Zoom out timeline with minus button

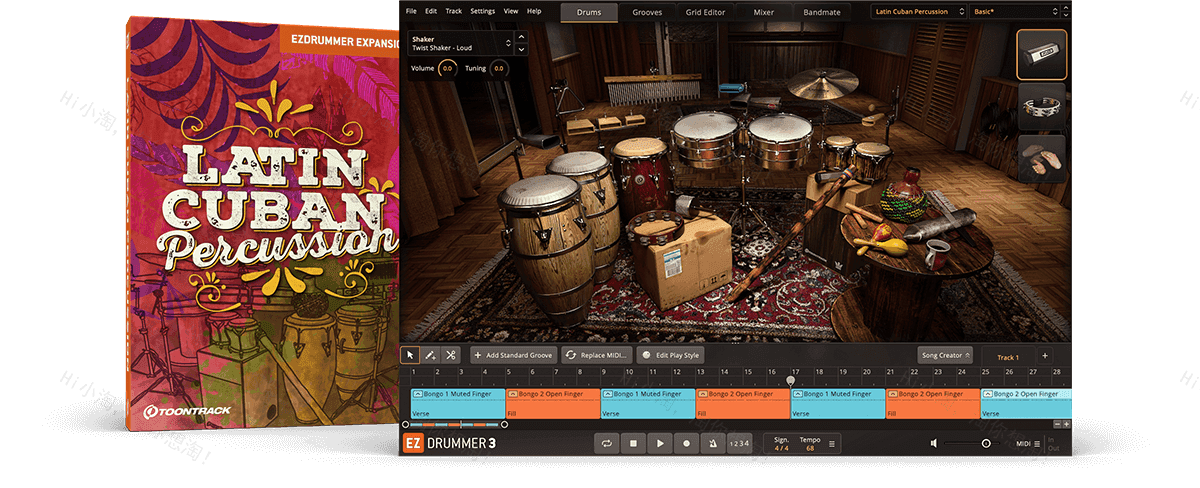click(x=1056, y=424)
